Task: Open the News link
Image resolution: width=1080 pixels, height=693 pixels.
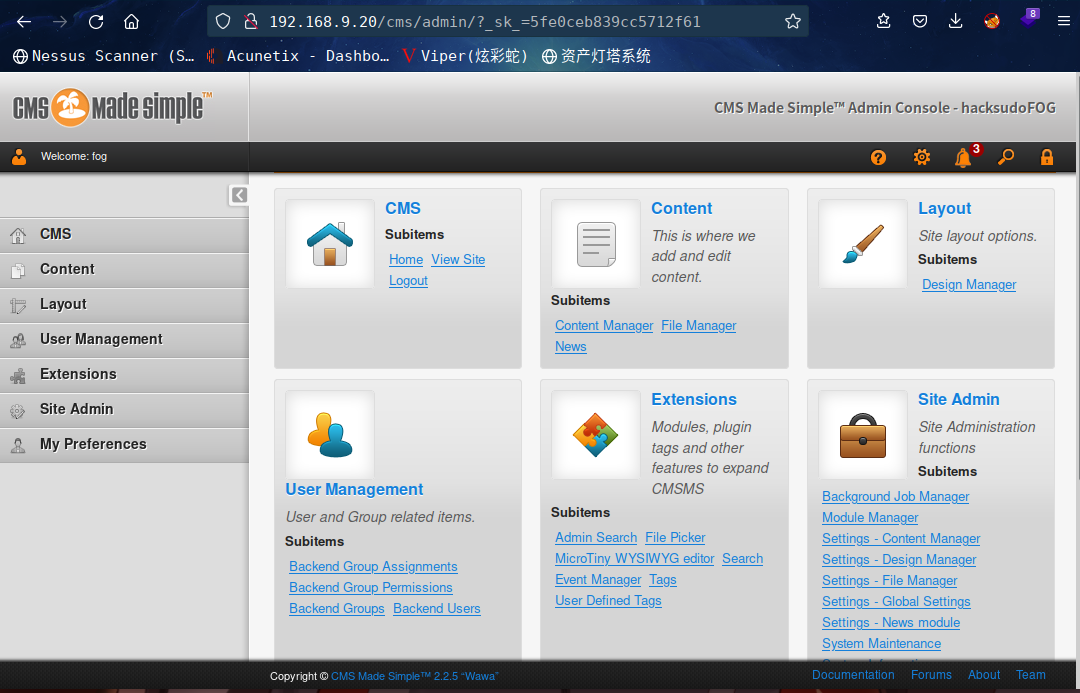Action: (x=571, y=346)
